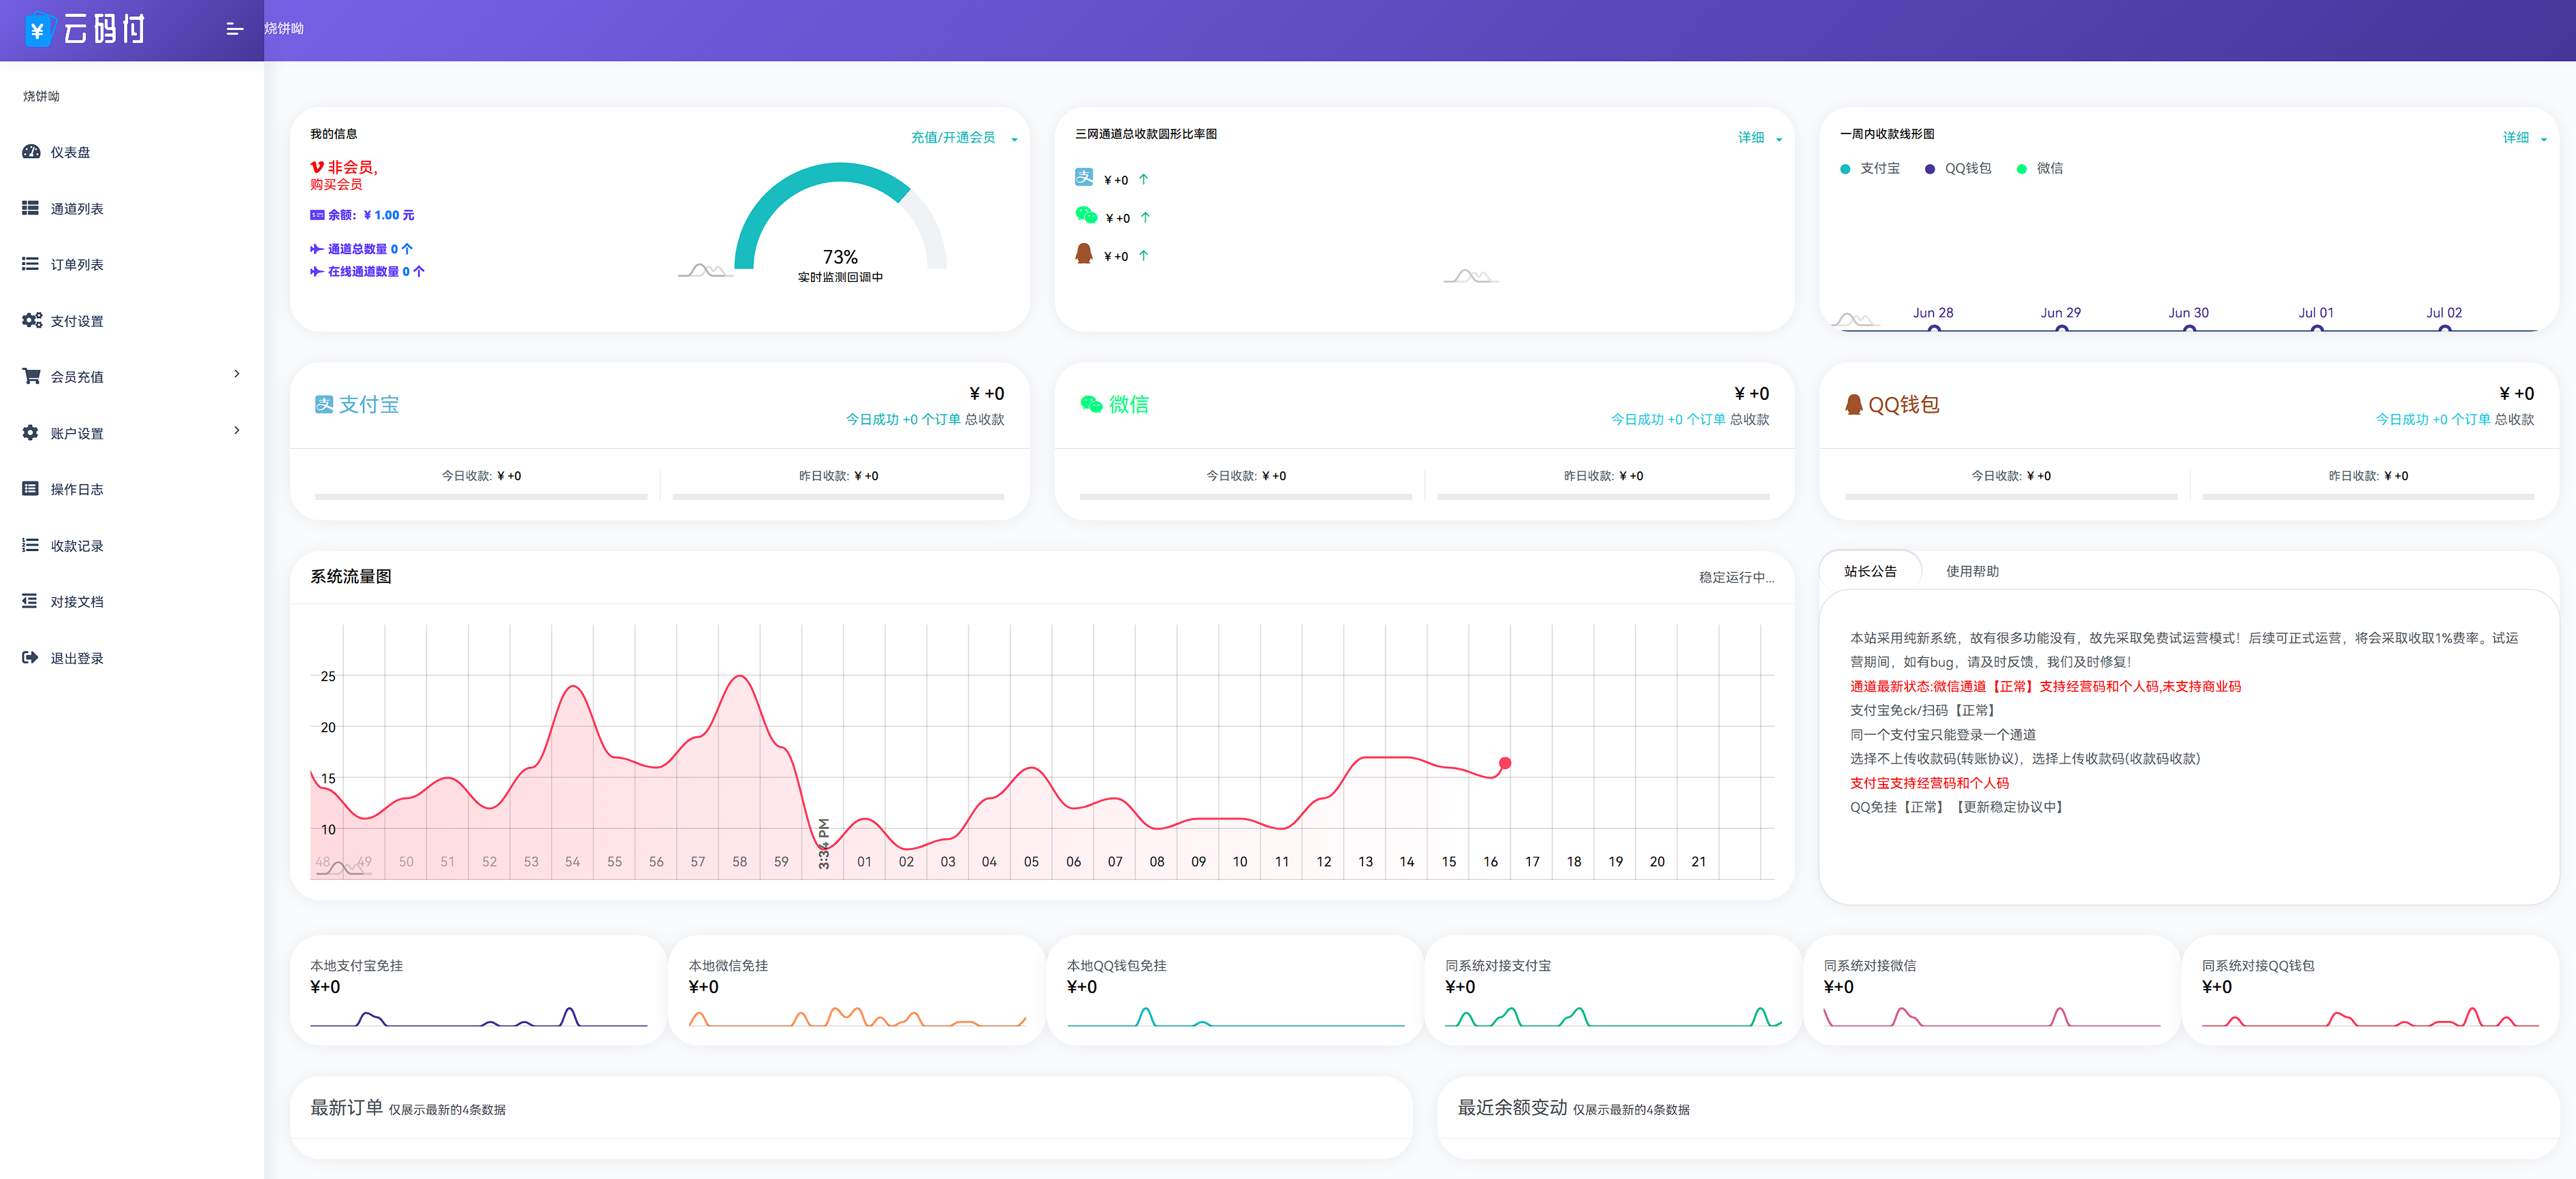
Task: Click the gear icon beside 账户设置
Action: [x=31, y=433]
